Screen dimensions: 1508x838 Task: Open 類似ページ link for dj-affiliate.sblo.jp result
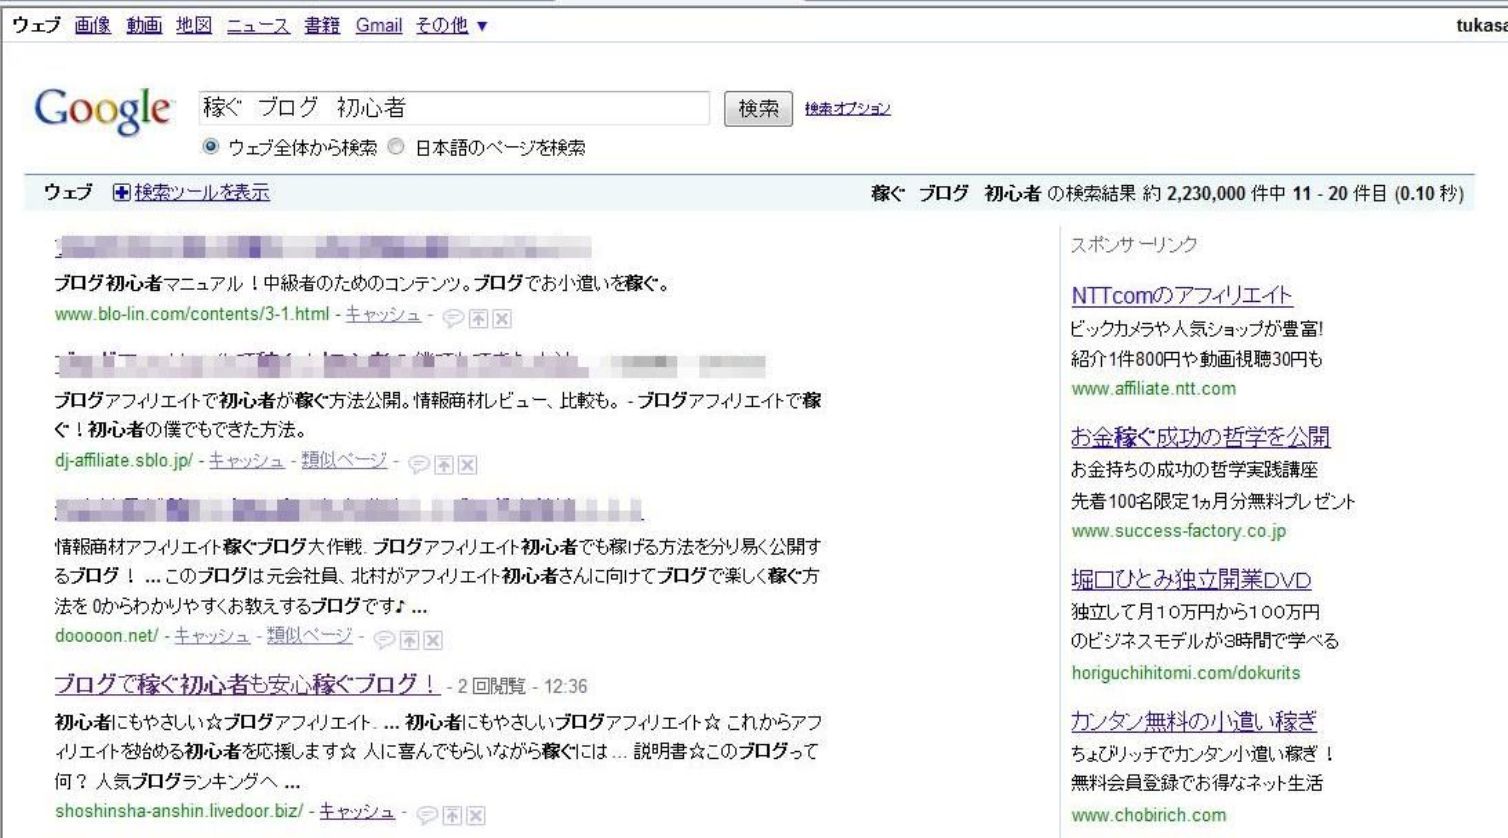point(344,460)
